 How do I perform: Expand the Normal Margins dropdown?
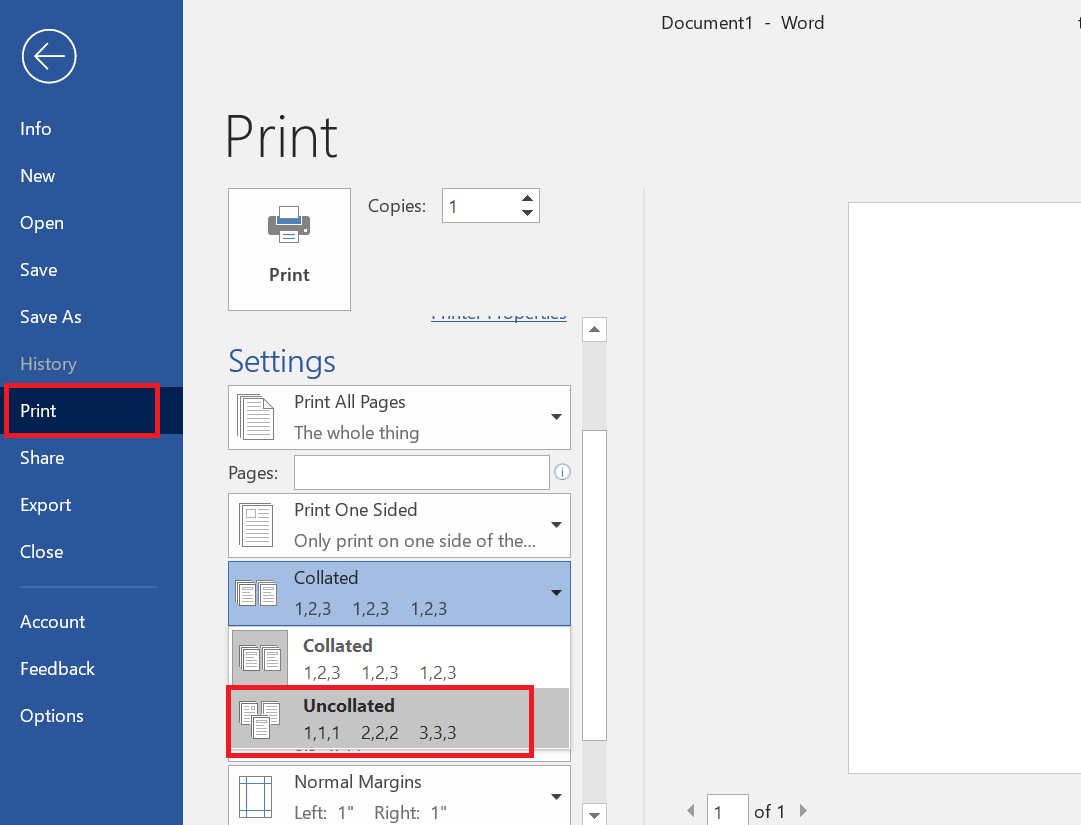click(399, 795)
